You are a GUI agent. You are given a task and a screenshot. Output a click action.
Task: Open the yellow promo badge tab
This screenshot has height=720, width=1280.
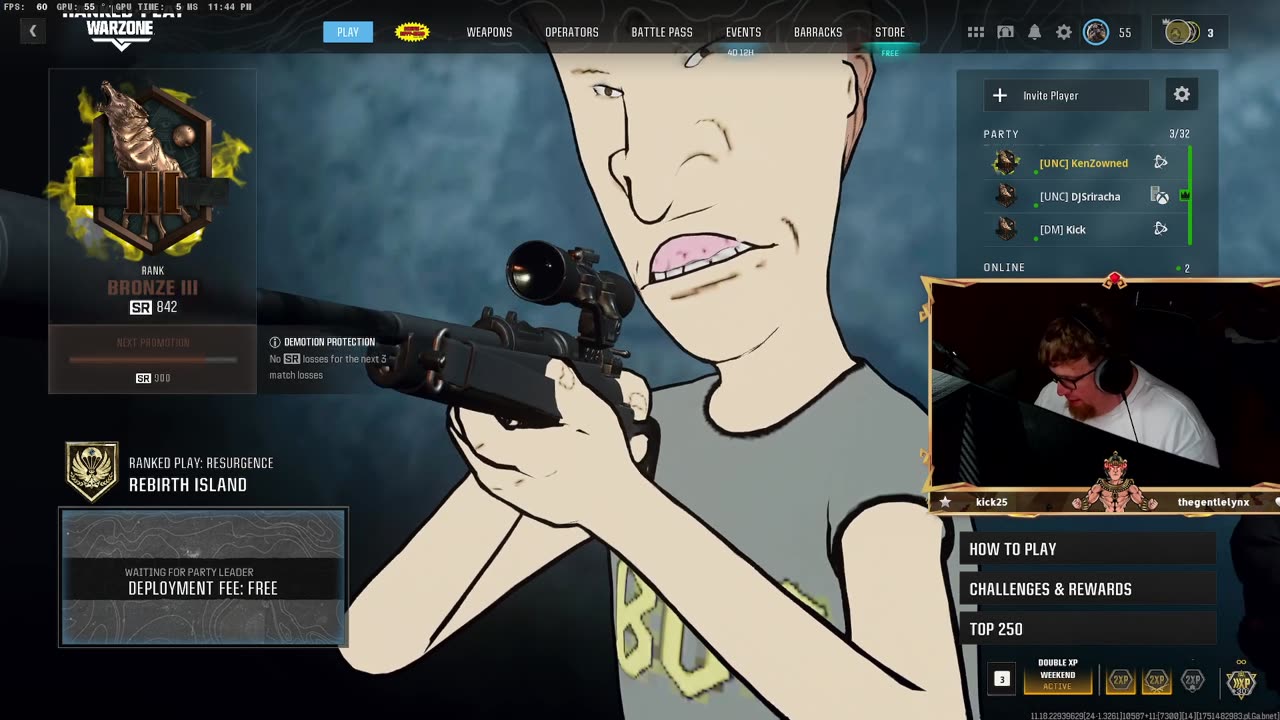pos(412,32)
